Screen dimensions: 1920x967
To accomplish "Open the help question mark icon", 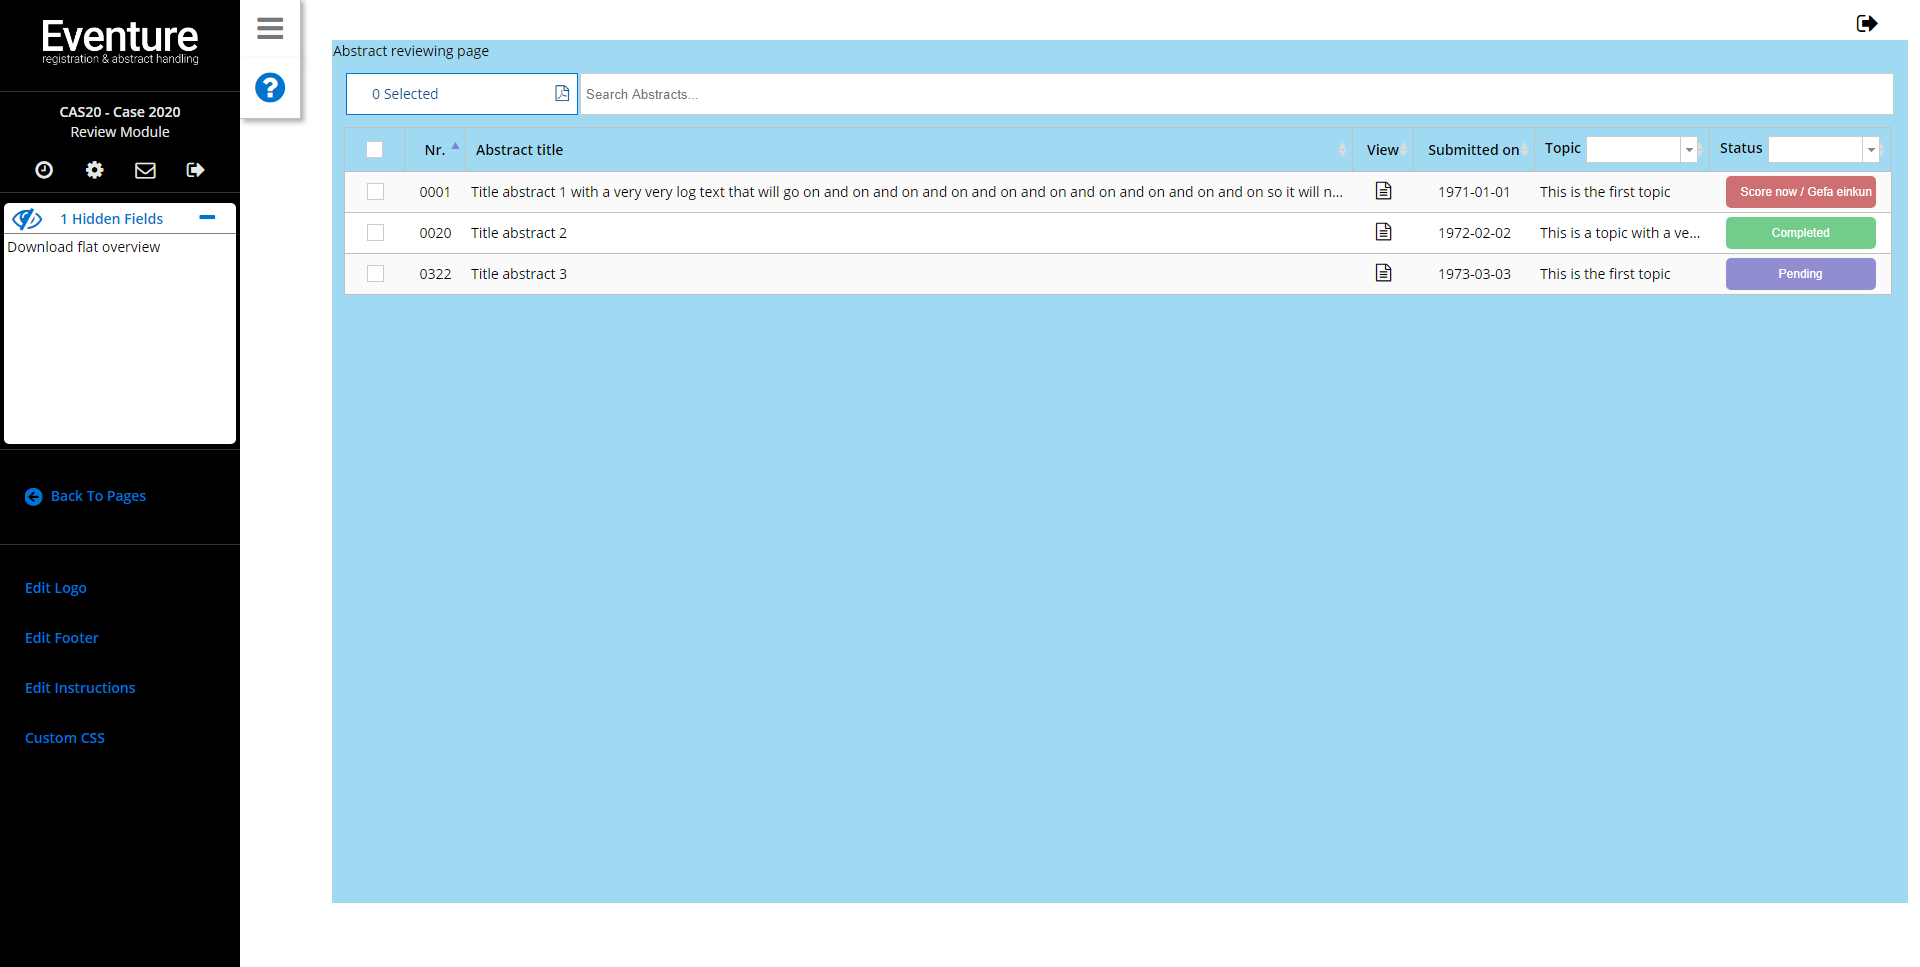I will tap(269, 88).
